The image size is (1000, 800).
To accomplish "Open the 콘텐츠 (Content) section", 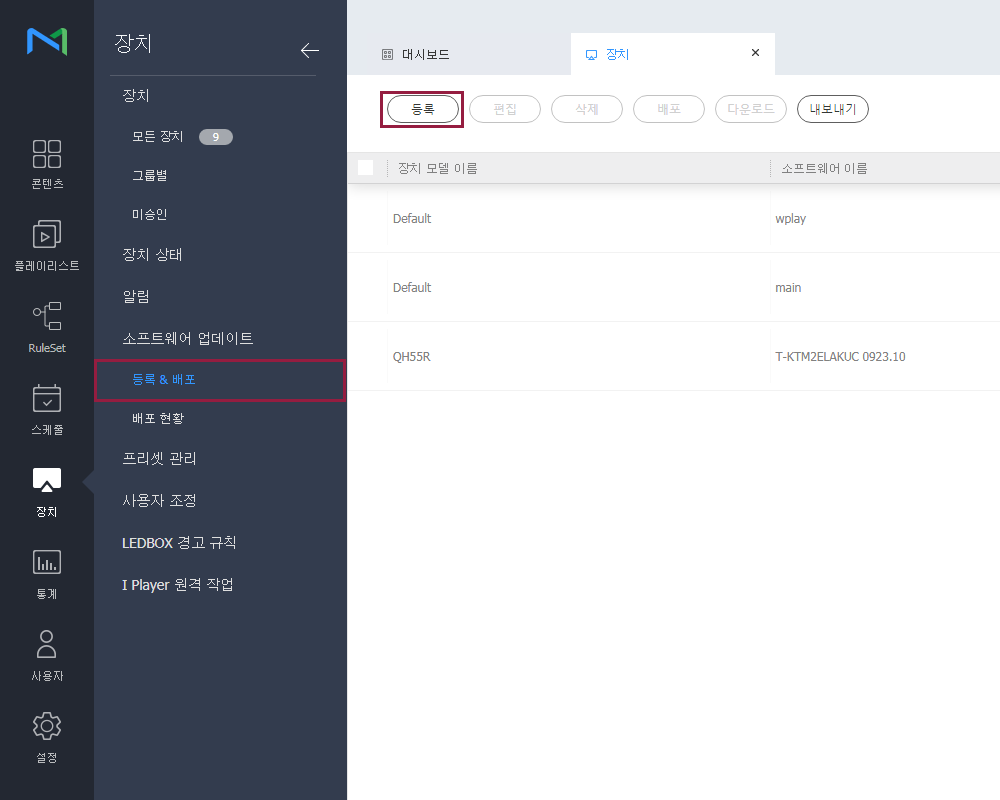I will 47,164.
